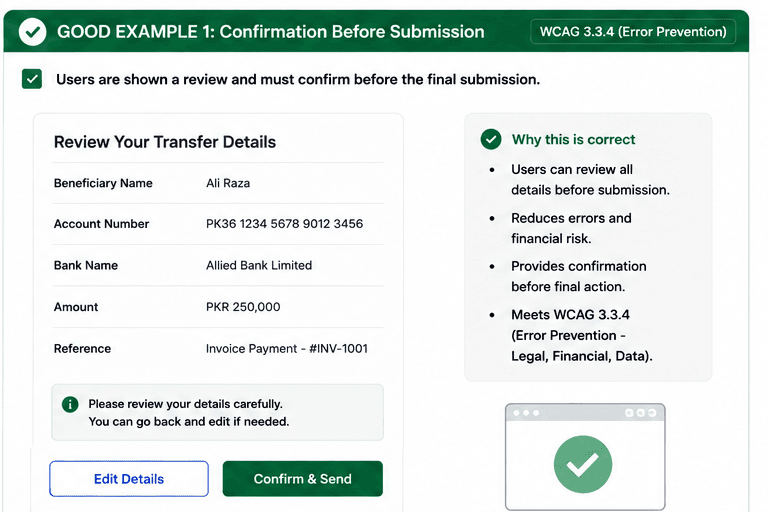Click the Reference label
The width and height of the screenshot is (768, 512).
[x=82, y=349]
